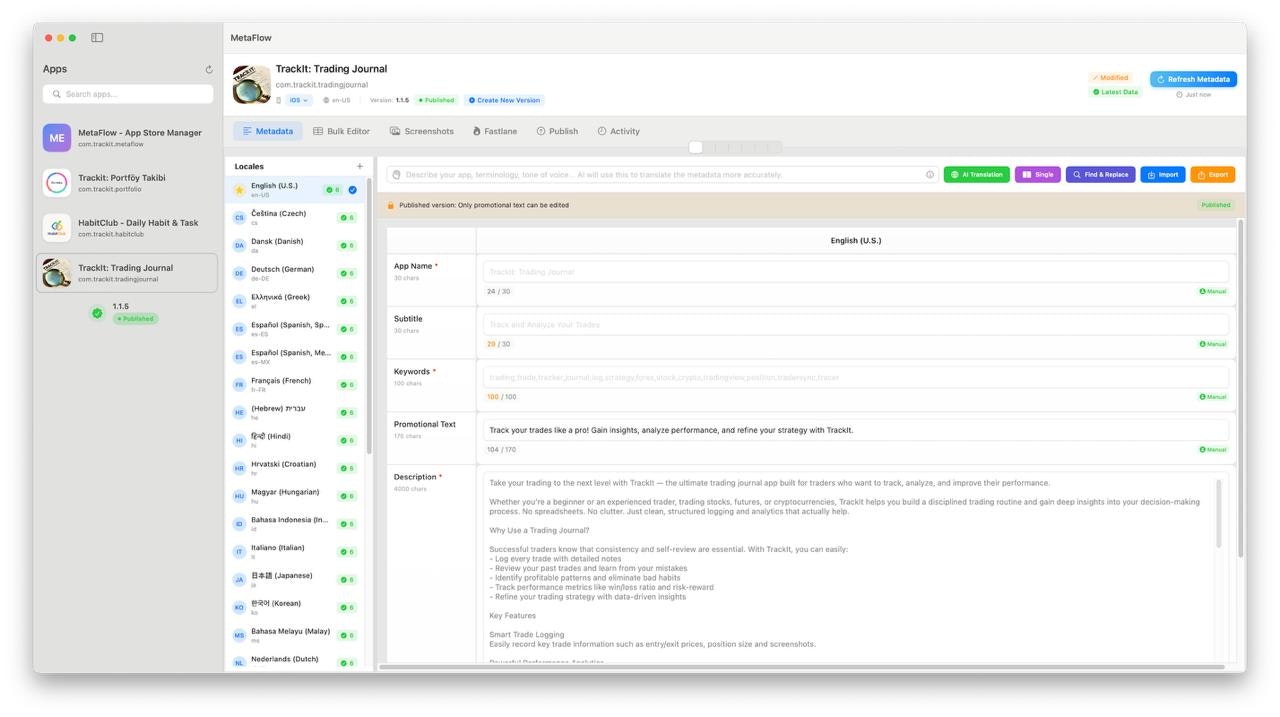Open the AI Translation tool
The width and height of the screenshot is (1280, 717).
click(x=976, y=173)
